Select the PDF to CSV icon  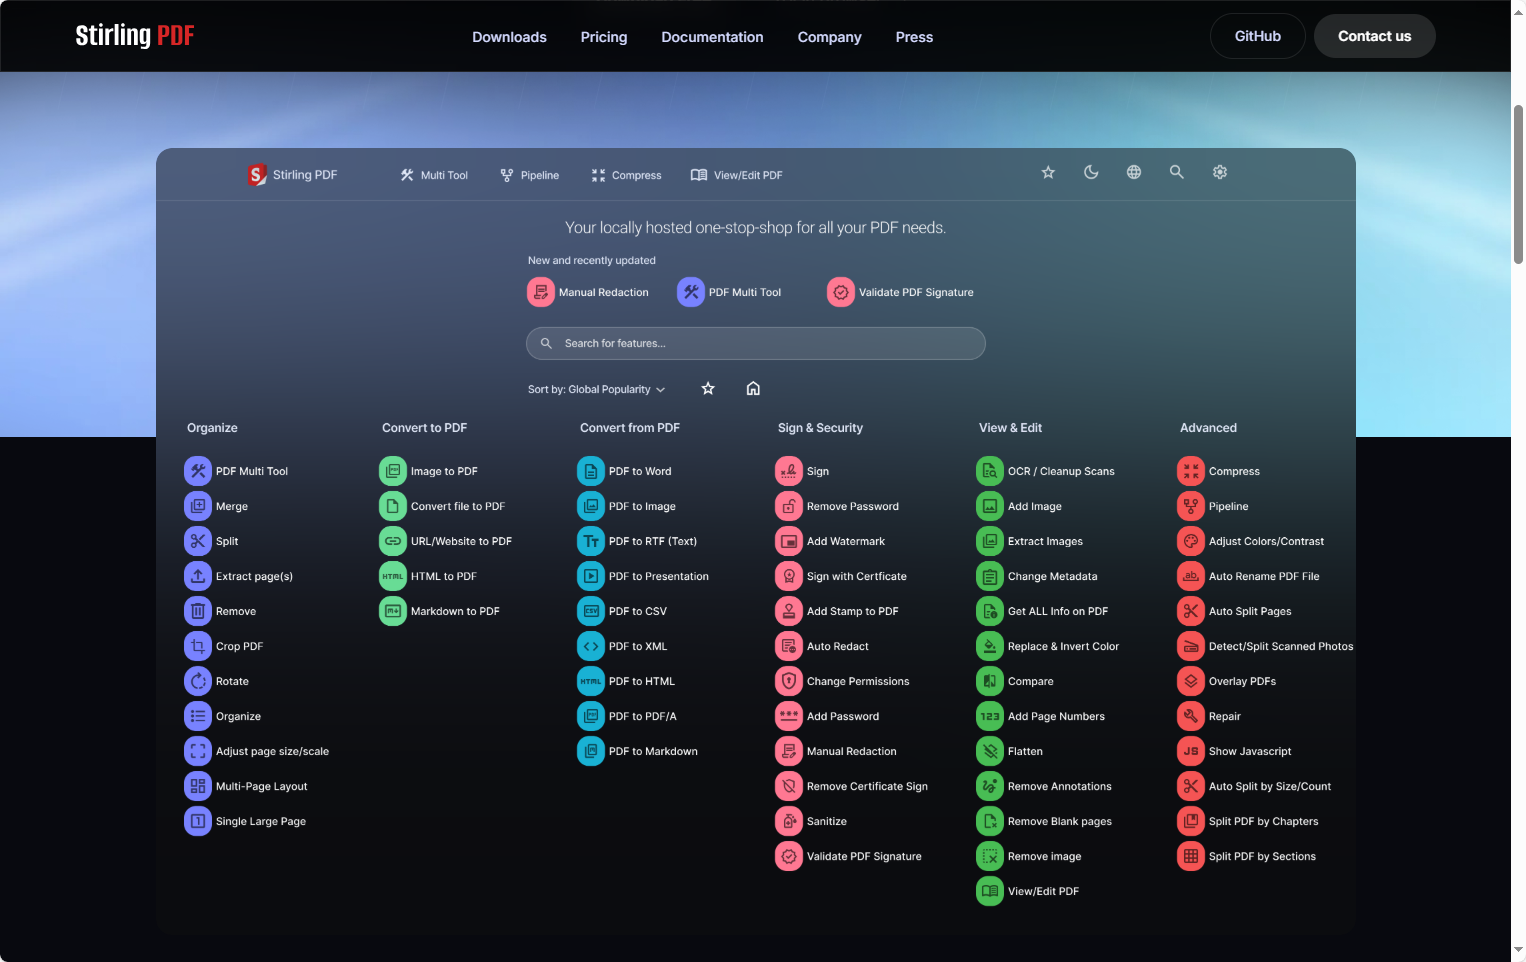[591, 611]
